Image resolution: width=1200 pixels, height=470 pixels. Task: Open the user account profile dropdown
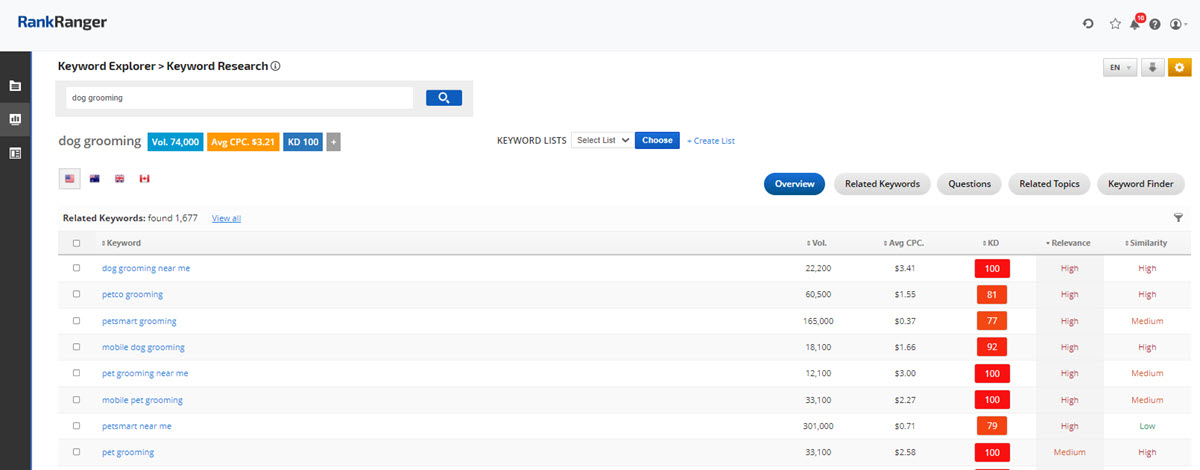(1178, 24)
